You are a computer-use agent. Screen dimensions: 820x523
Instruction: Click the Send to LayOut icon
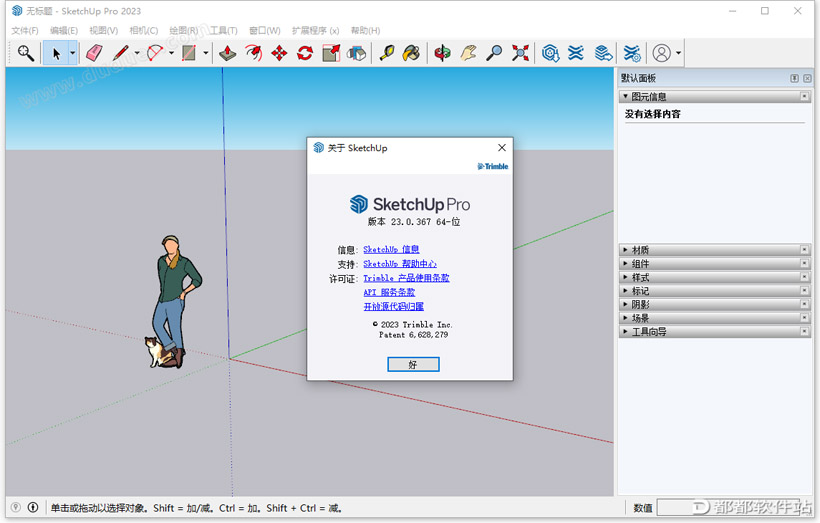(603, 53)
